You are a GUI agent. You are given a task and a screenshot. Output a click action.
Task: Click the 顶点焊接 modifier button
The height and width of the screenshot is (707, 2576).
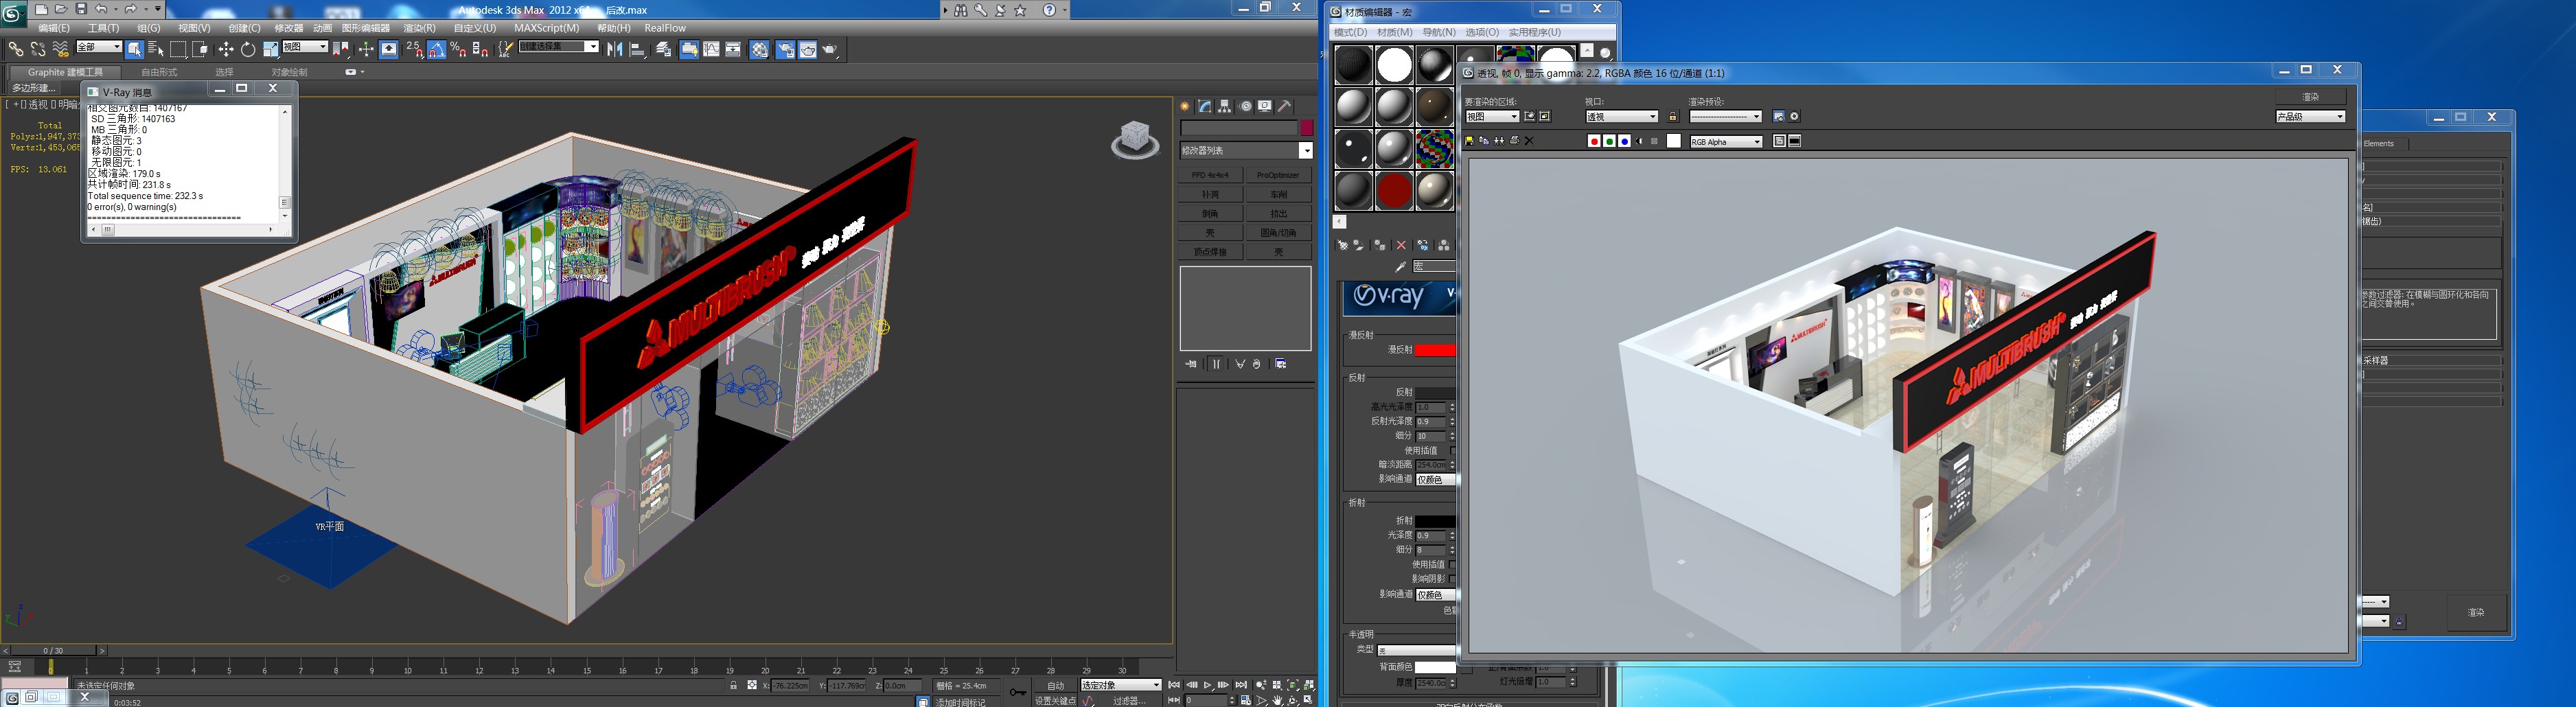coord(1210,252)
